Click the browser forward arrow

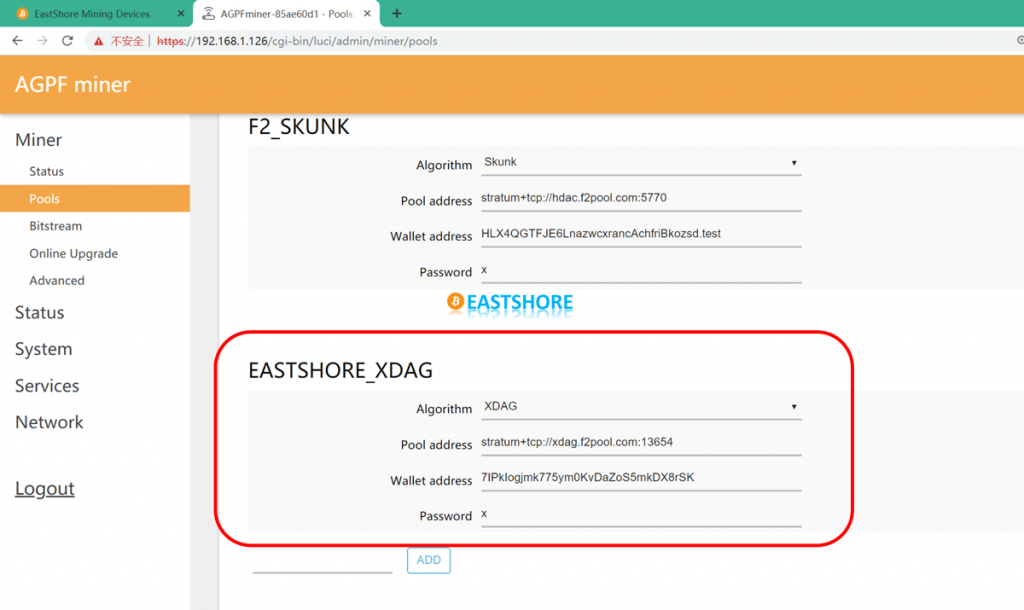[x=41, y=42]
